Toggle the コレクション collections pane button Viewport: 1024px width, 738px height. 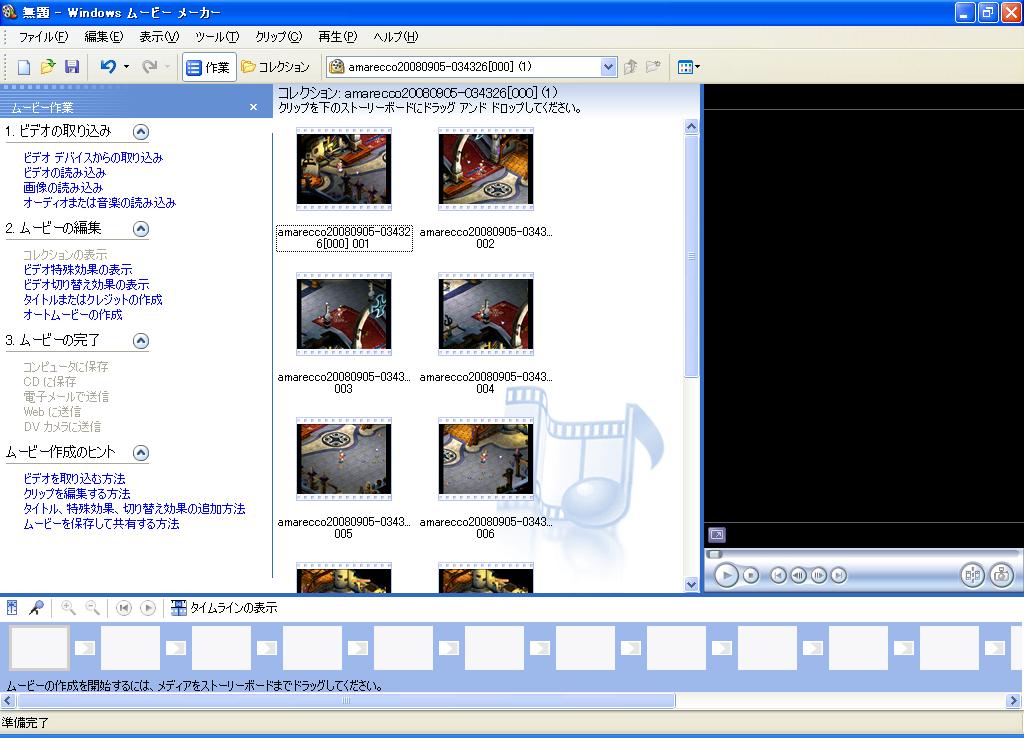coord(275,67)
